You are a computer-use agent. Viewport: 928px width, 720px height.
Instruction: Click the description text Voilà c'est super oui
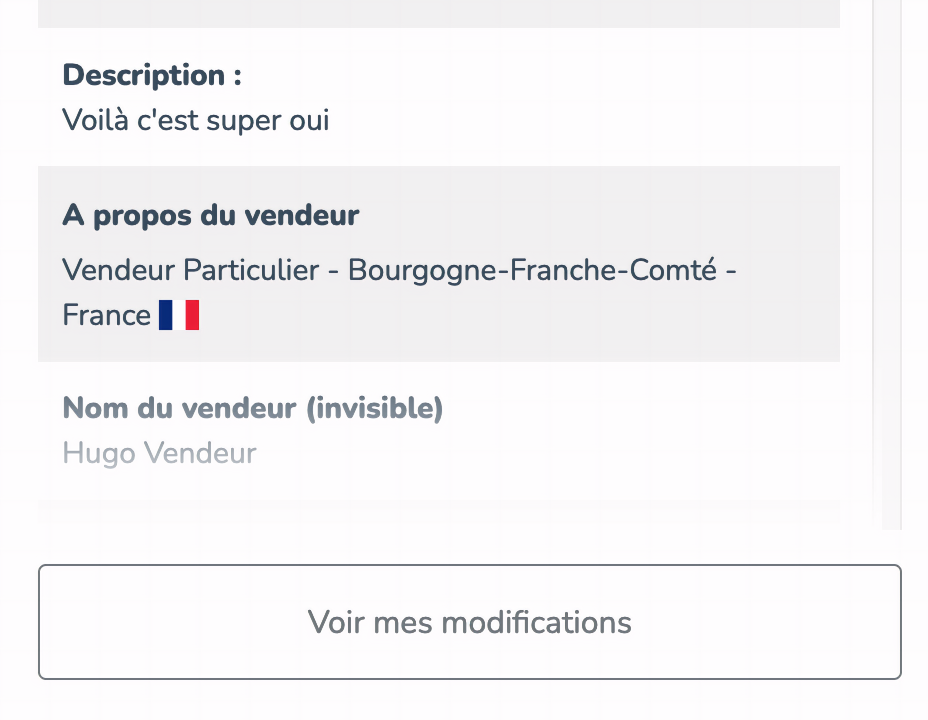(x=195, y=120)
